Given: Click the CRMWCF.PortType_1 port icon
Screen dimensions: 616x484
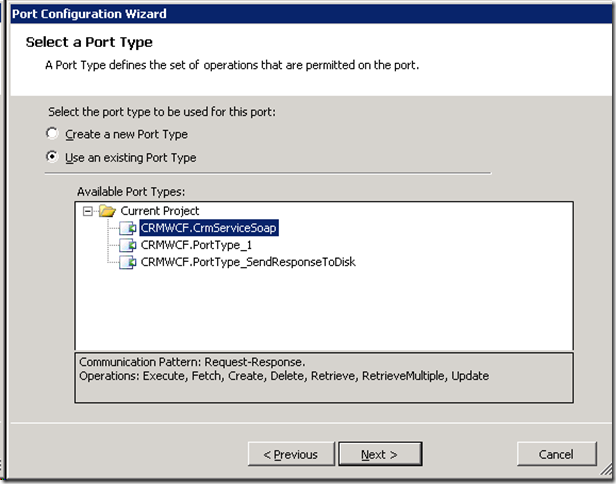Looking at the screenshot, I should coord(127,245).
